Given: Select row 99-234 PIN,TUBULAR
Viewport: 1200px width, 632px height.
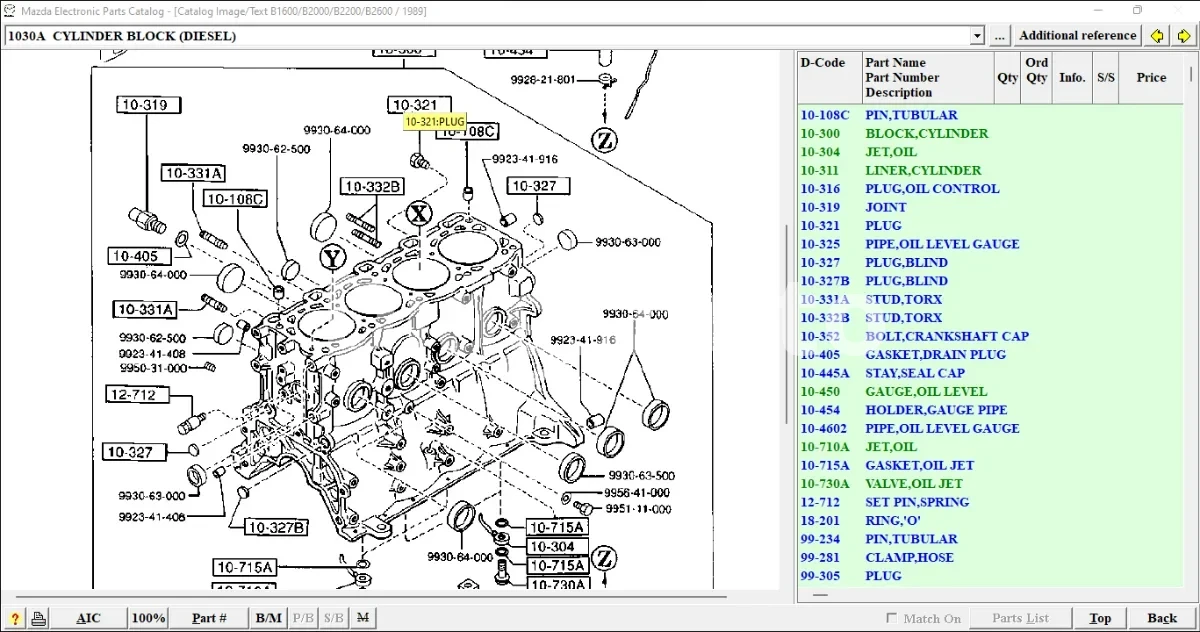Looking at the screenshot, I should tap(990, 539).
